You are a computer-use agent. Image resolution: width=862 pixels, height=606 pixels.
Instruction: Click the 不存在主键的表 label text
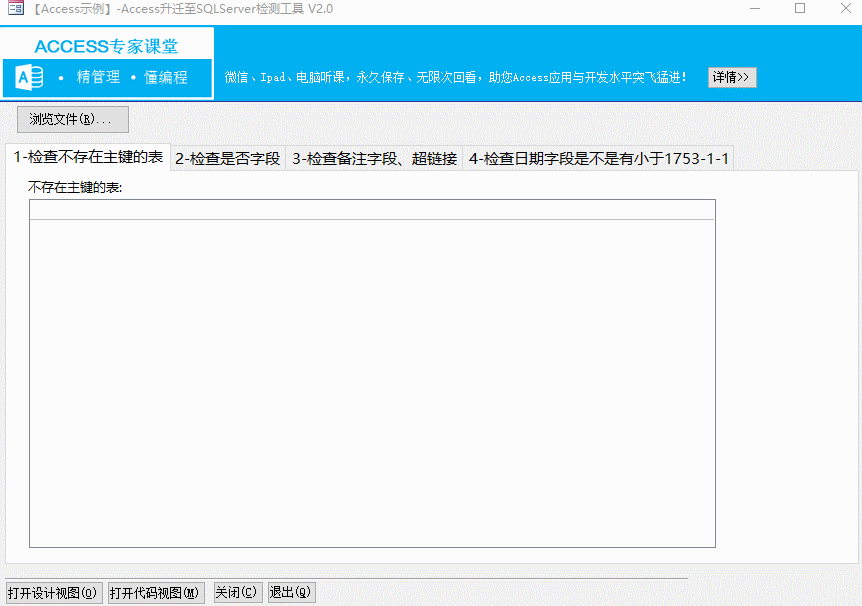(x=75, y=188)
